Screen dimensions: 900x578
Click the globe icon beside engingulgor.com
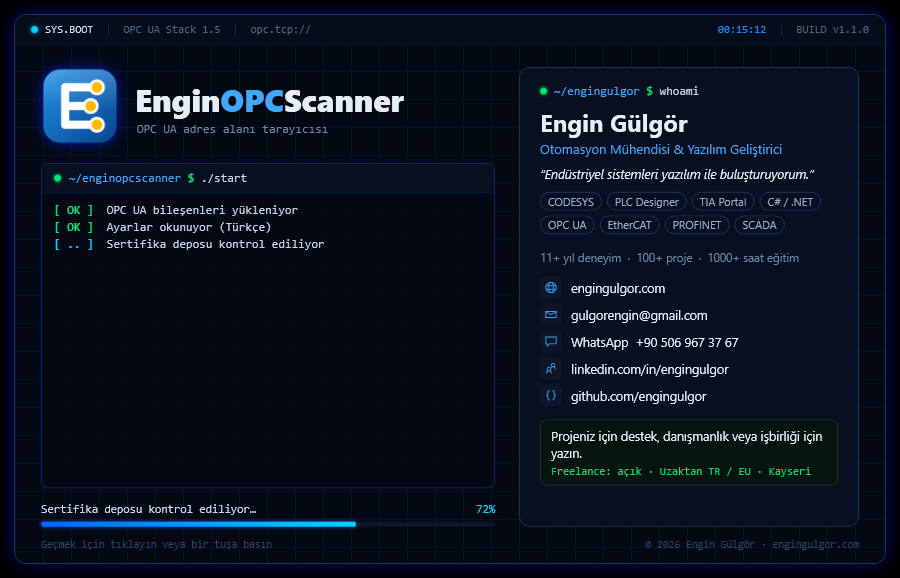[x=551, y=288]
